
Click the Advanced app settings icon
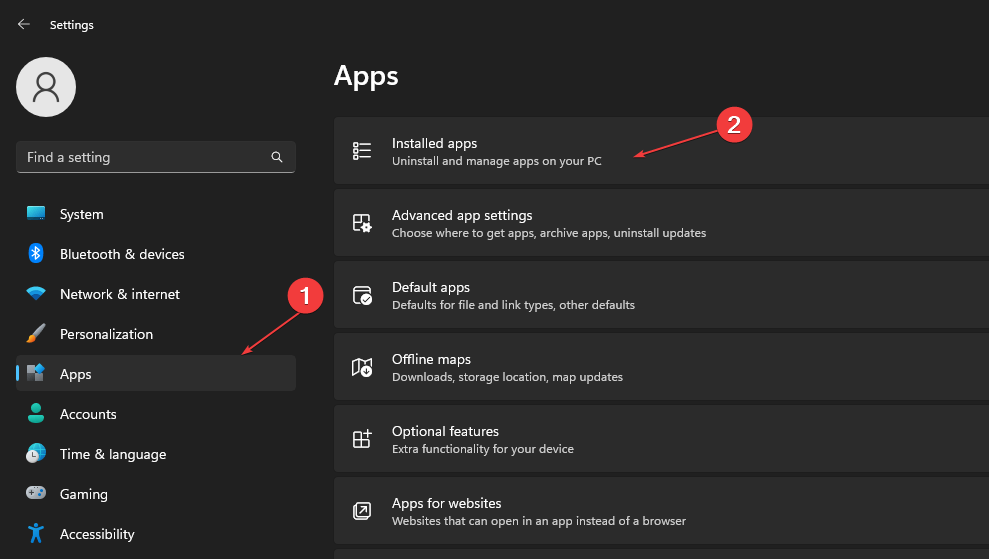pos(362,223)
